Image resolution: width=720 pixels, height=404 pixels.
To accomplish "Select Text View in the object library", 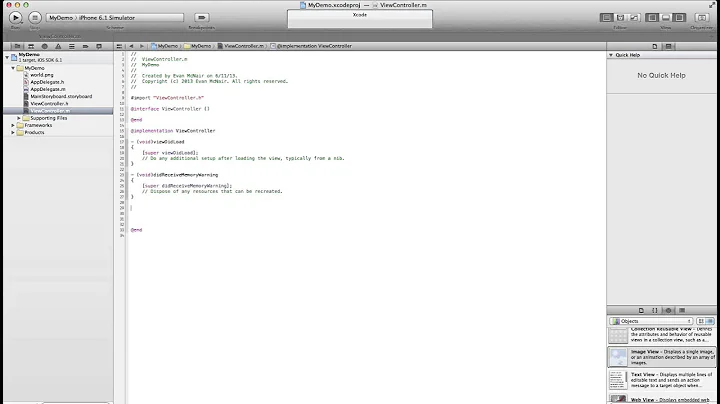I will [x=662, y=380].
